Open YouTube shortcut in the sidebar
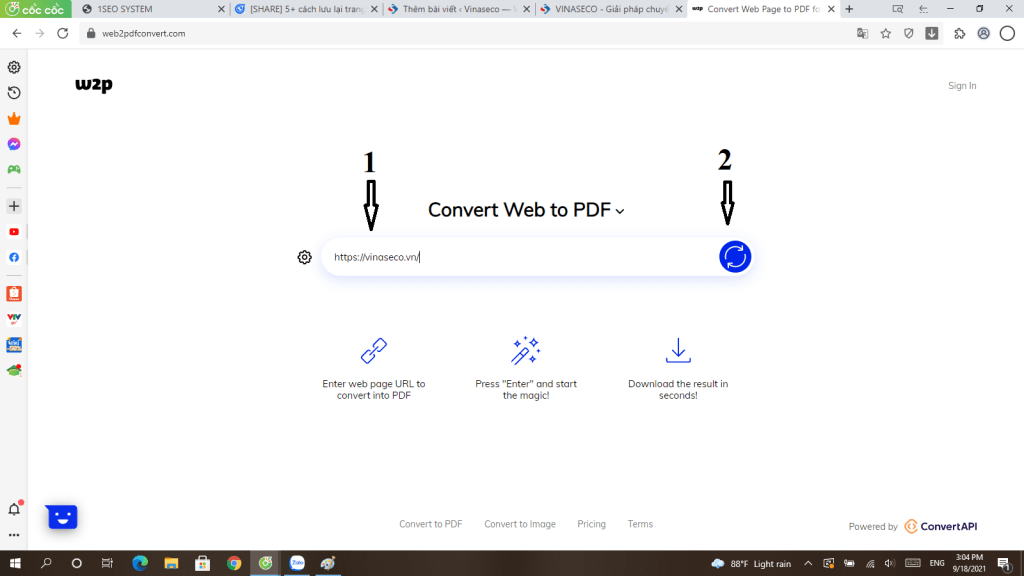The height and width of the screenshot is (576, 1024). tap(14, 232)
